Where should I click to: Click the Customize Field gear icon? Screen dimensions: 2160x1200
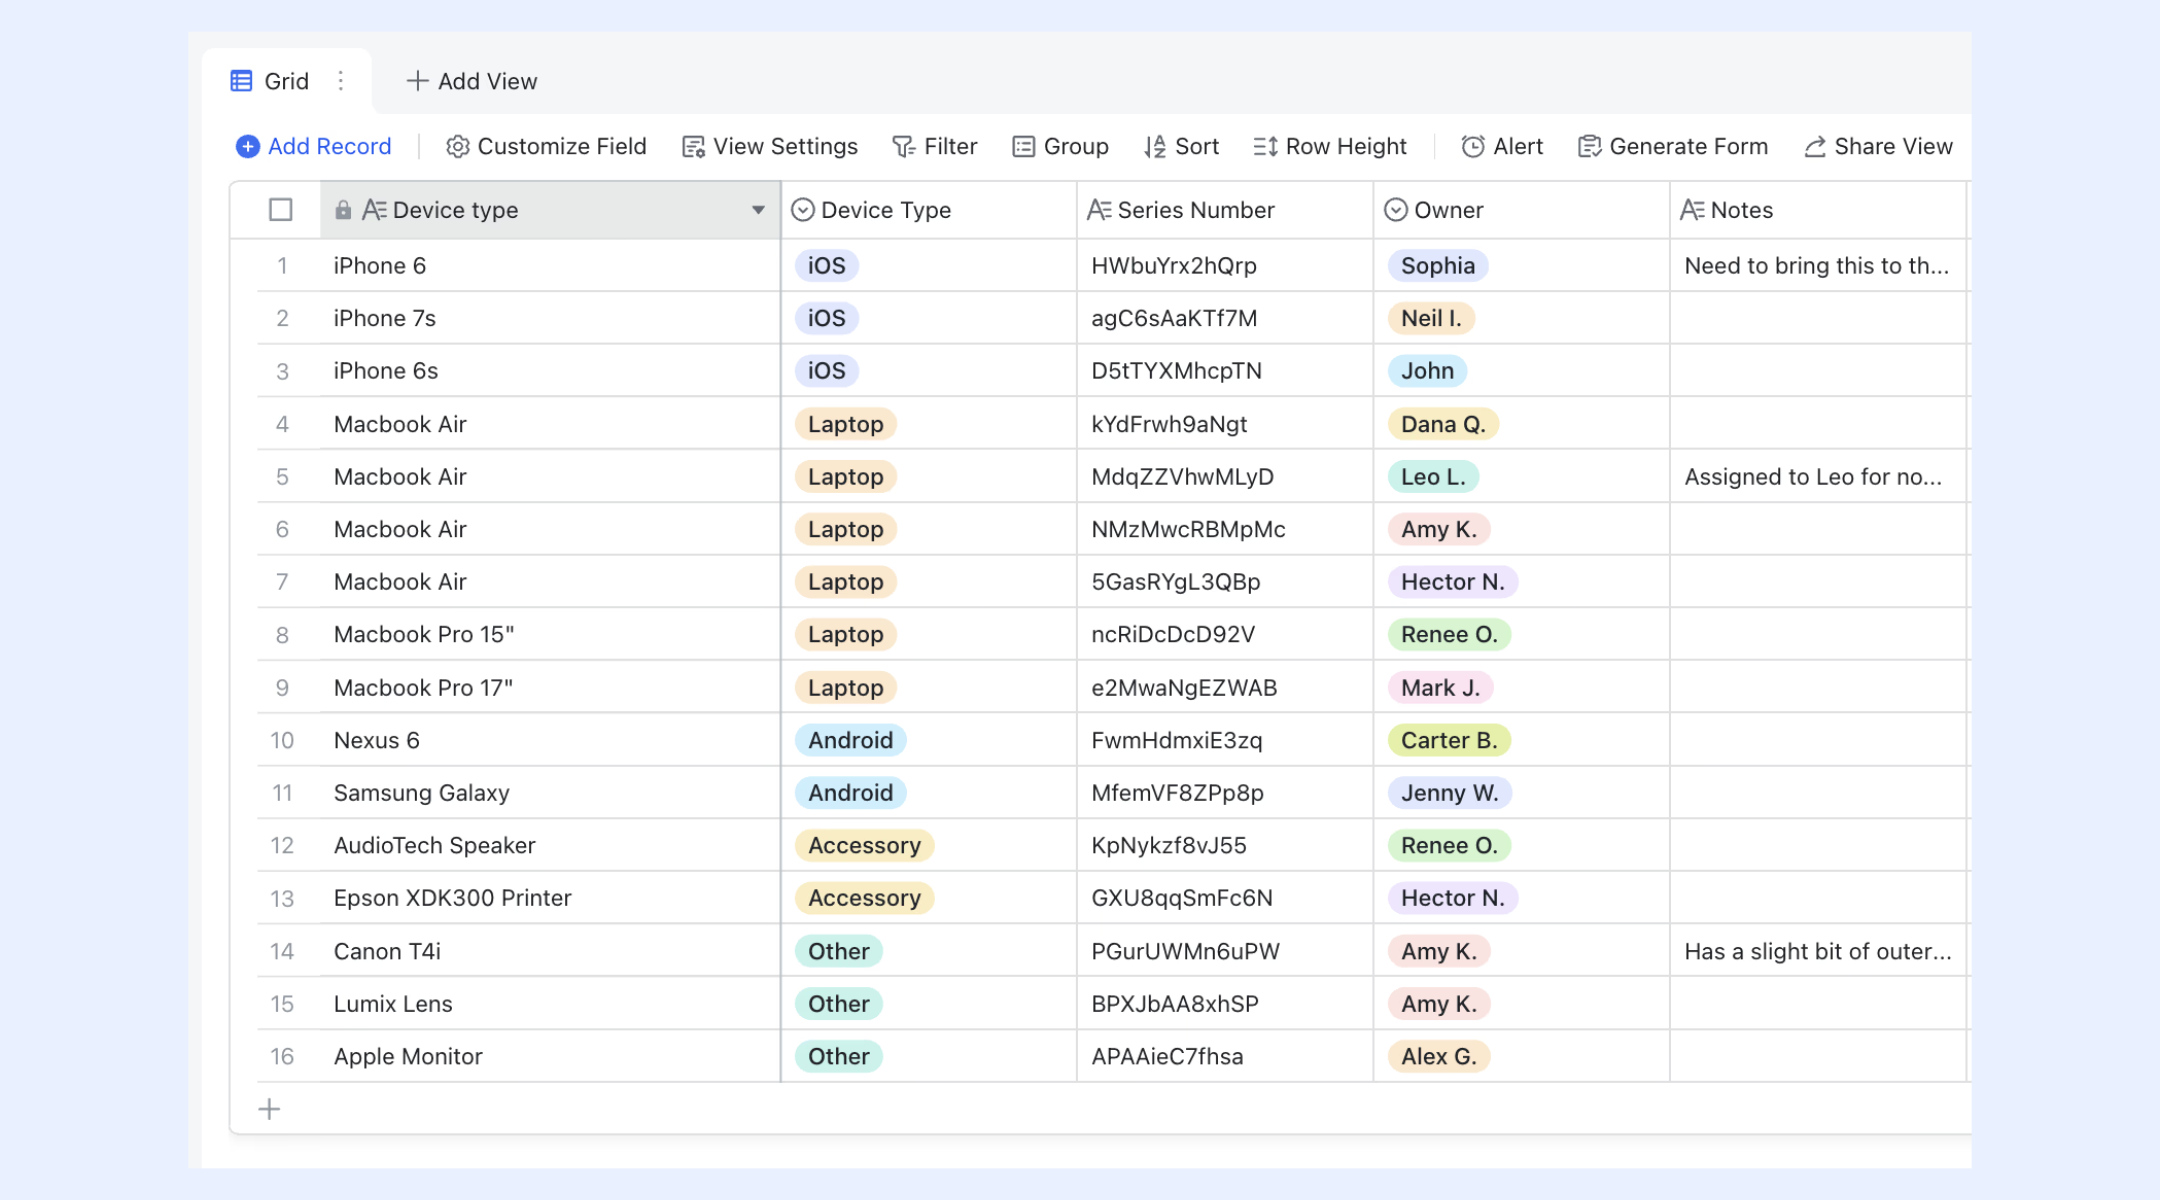pos(457,147)
